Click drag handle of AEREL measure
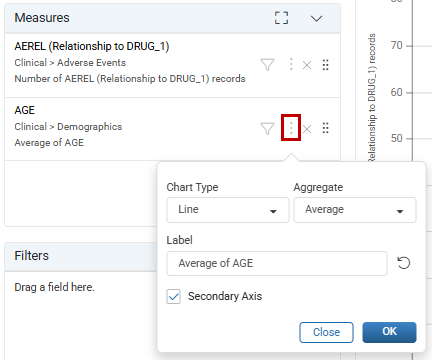 (x=326, y=65)
